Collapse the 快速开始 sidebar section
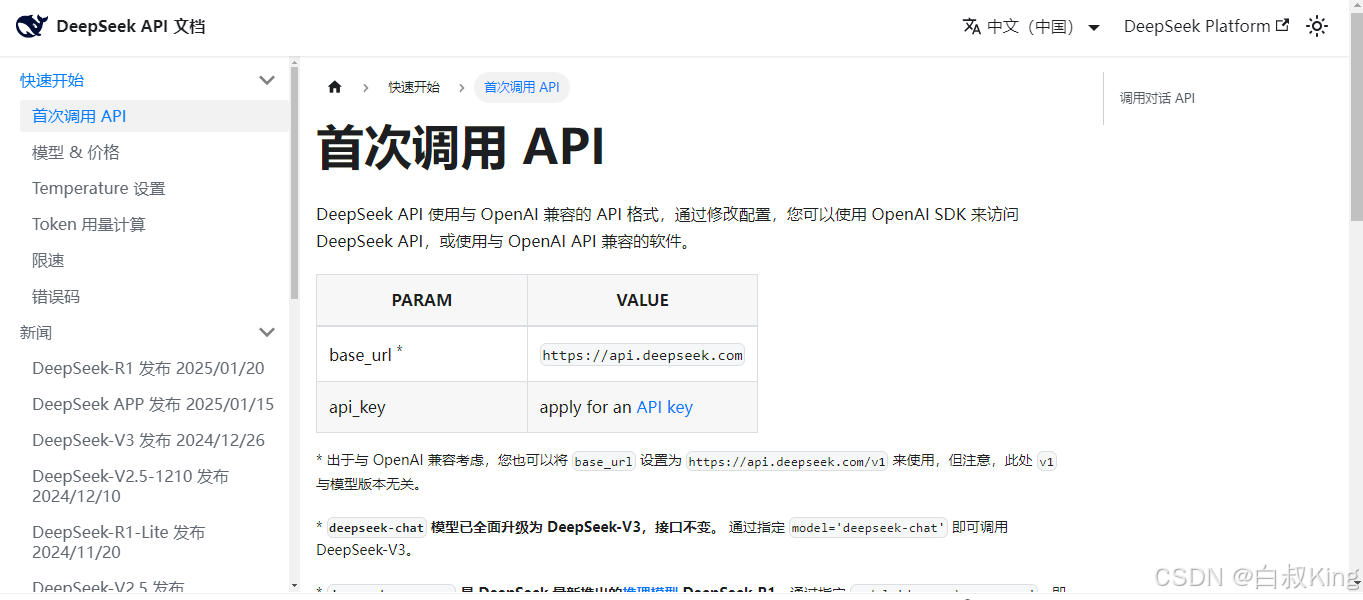This screenshot has height=600, width=1363. 267,80
